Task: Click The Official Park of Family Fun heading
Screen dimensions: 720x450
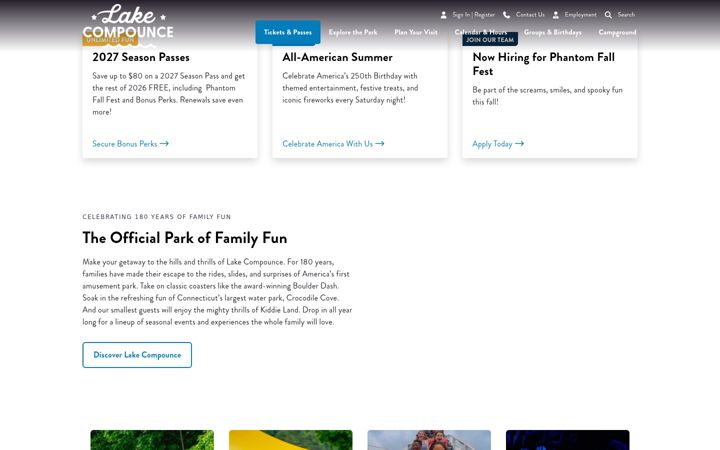Action: click(x=185, y=238)
